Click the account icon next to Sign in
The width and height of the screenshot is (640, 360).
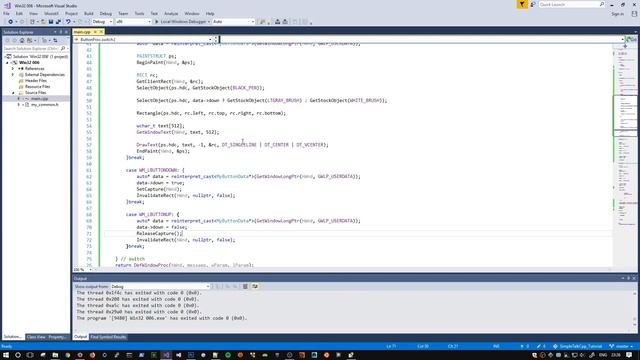coord(634,14)
